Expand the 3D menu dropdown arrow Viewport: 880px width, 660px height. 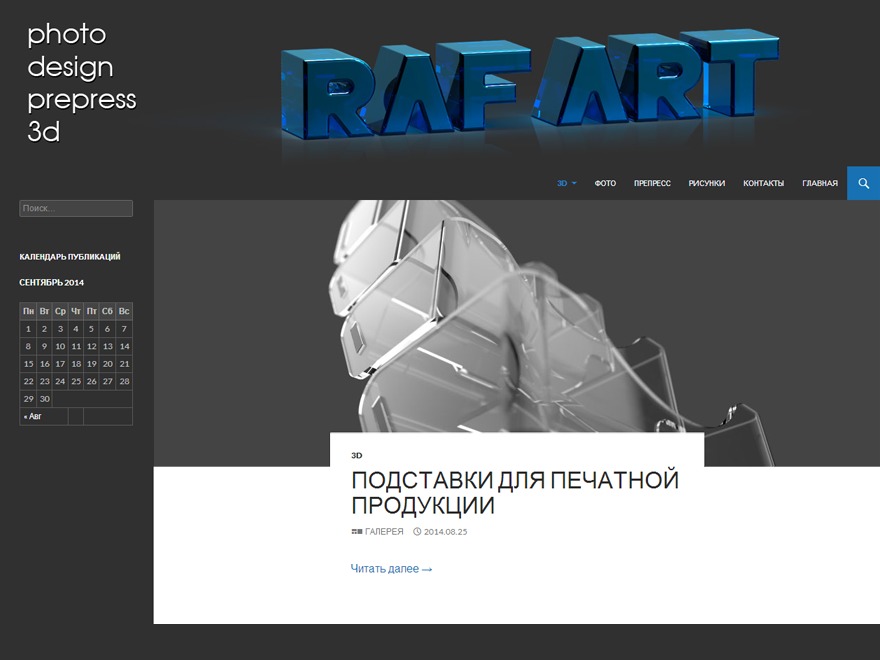click(574, 184)
